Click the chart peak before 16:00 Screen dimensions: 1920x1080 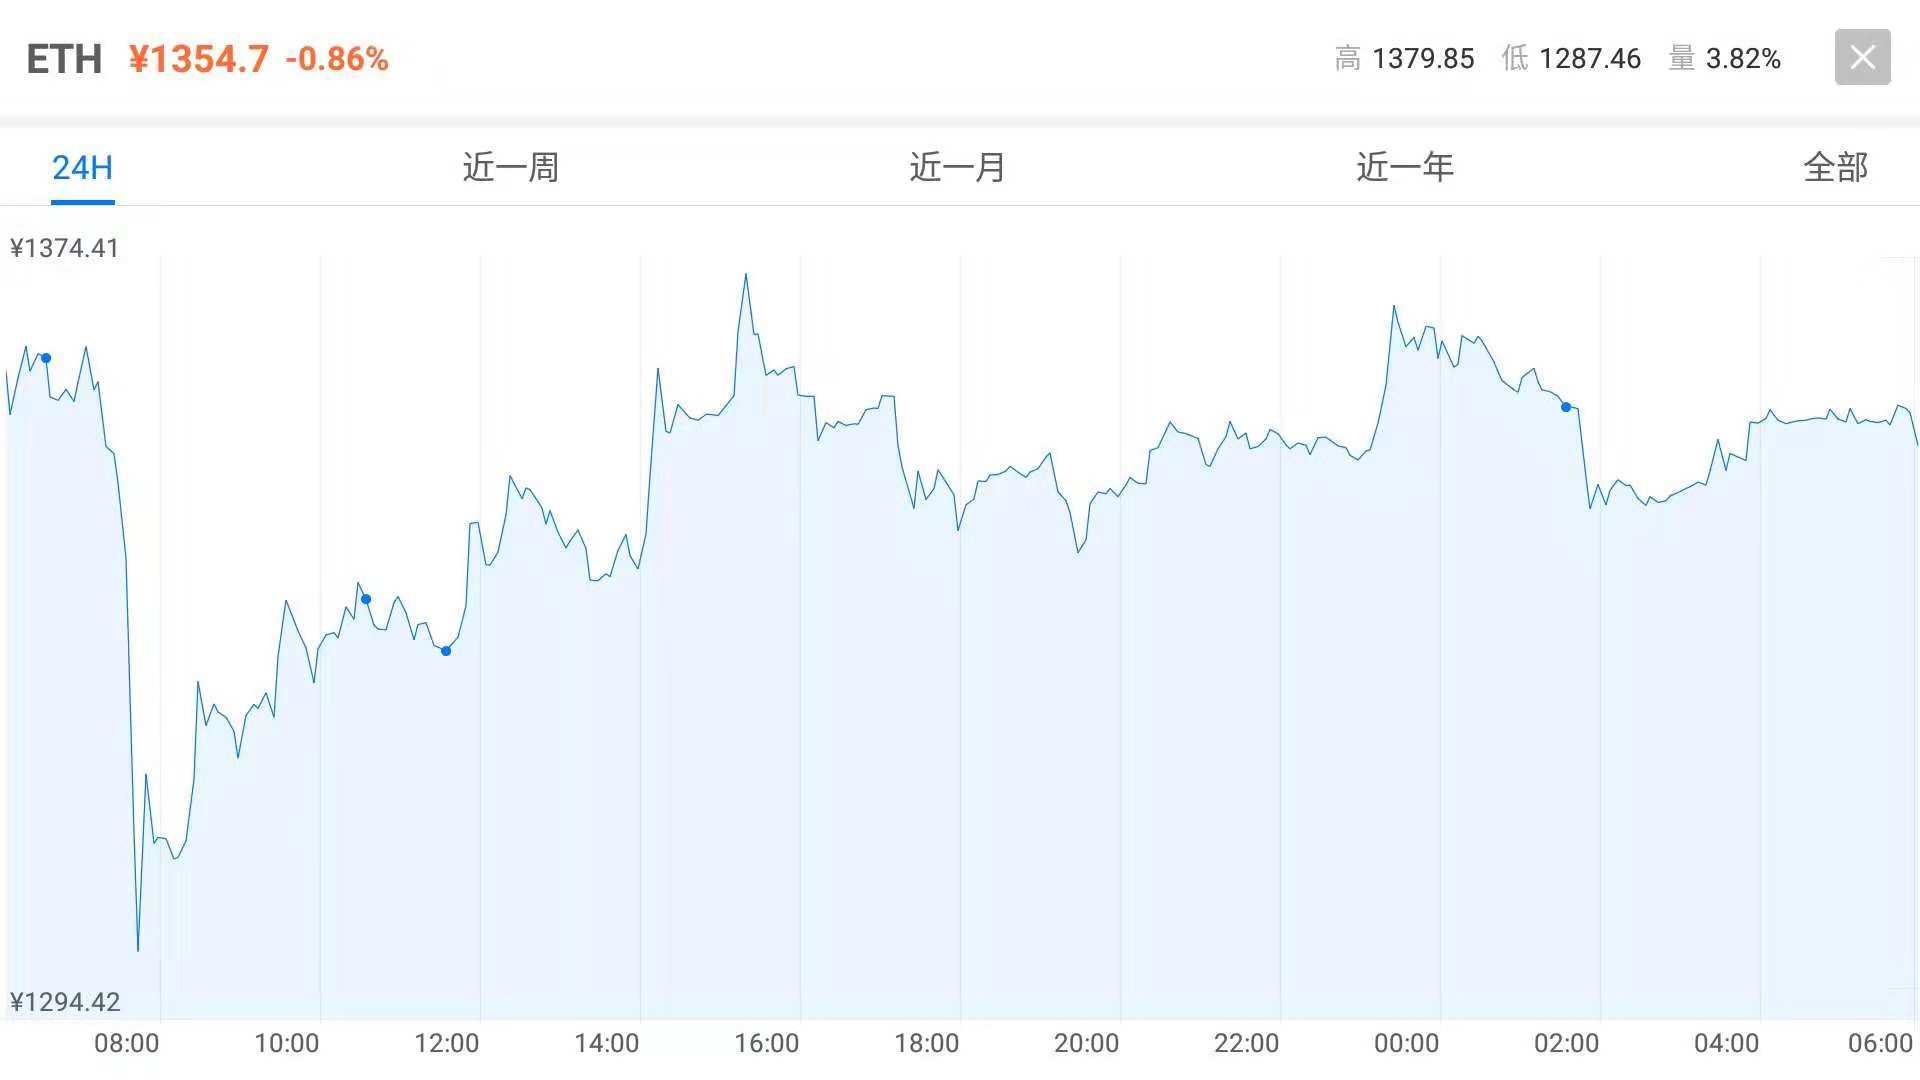click(746, 273)
